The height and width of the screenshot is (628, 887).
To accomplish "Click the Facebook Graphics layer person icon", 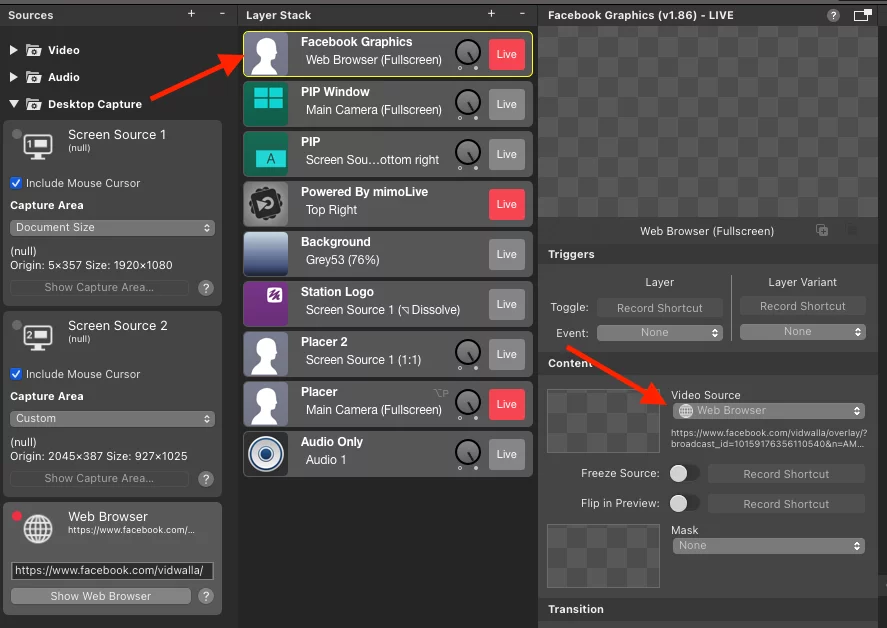I will pos(266,54).
